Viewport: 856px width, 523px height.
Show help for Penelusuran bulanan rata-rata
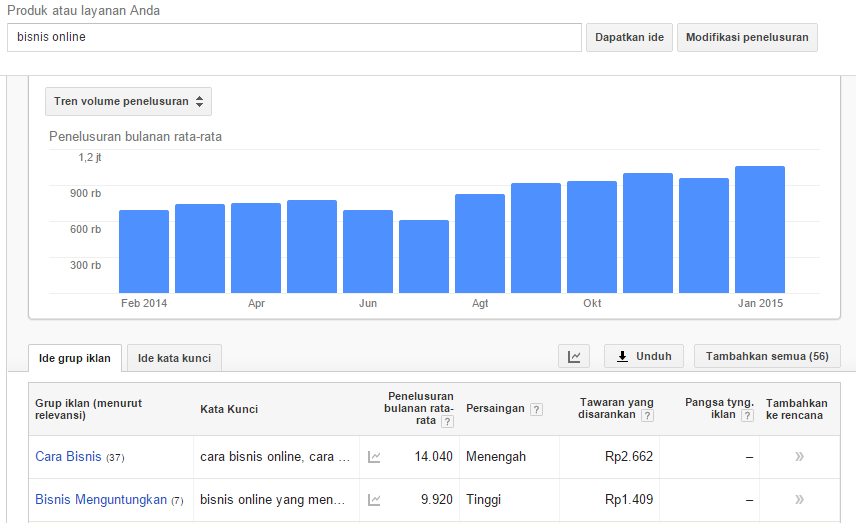pos(447,421)
